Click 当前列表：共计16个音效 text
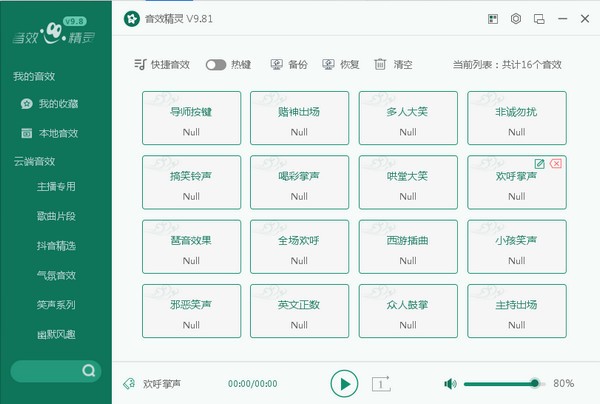Image resolution: width=600 pixels, height=404 pixels. [x=507, y=65]
